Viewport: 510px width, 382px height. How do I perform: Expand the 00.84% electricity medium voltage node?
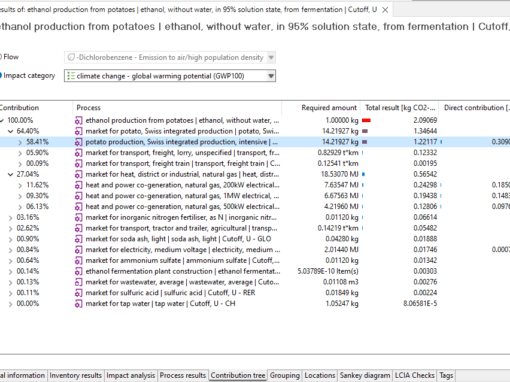pos(10,250)
